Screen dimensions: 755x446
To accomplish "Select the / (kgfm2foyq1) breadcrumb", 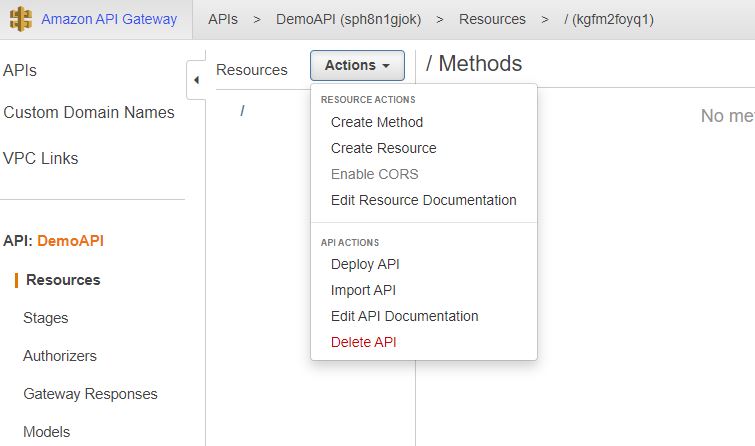I will 609,20.
